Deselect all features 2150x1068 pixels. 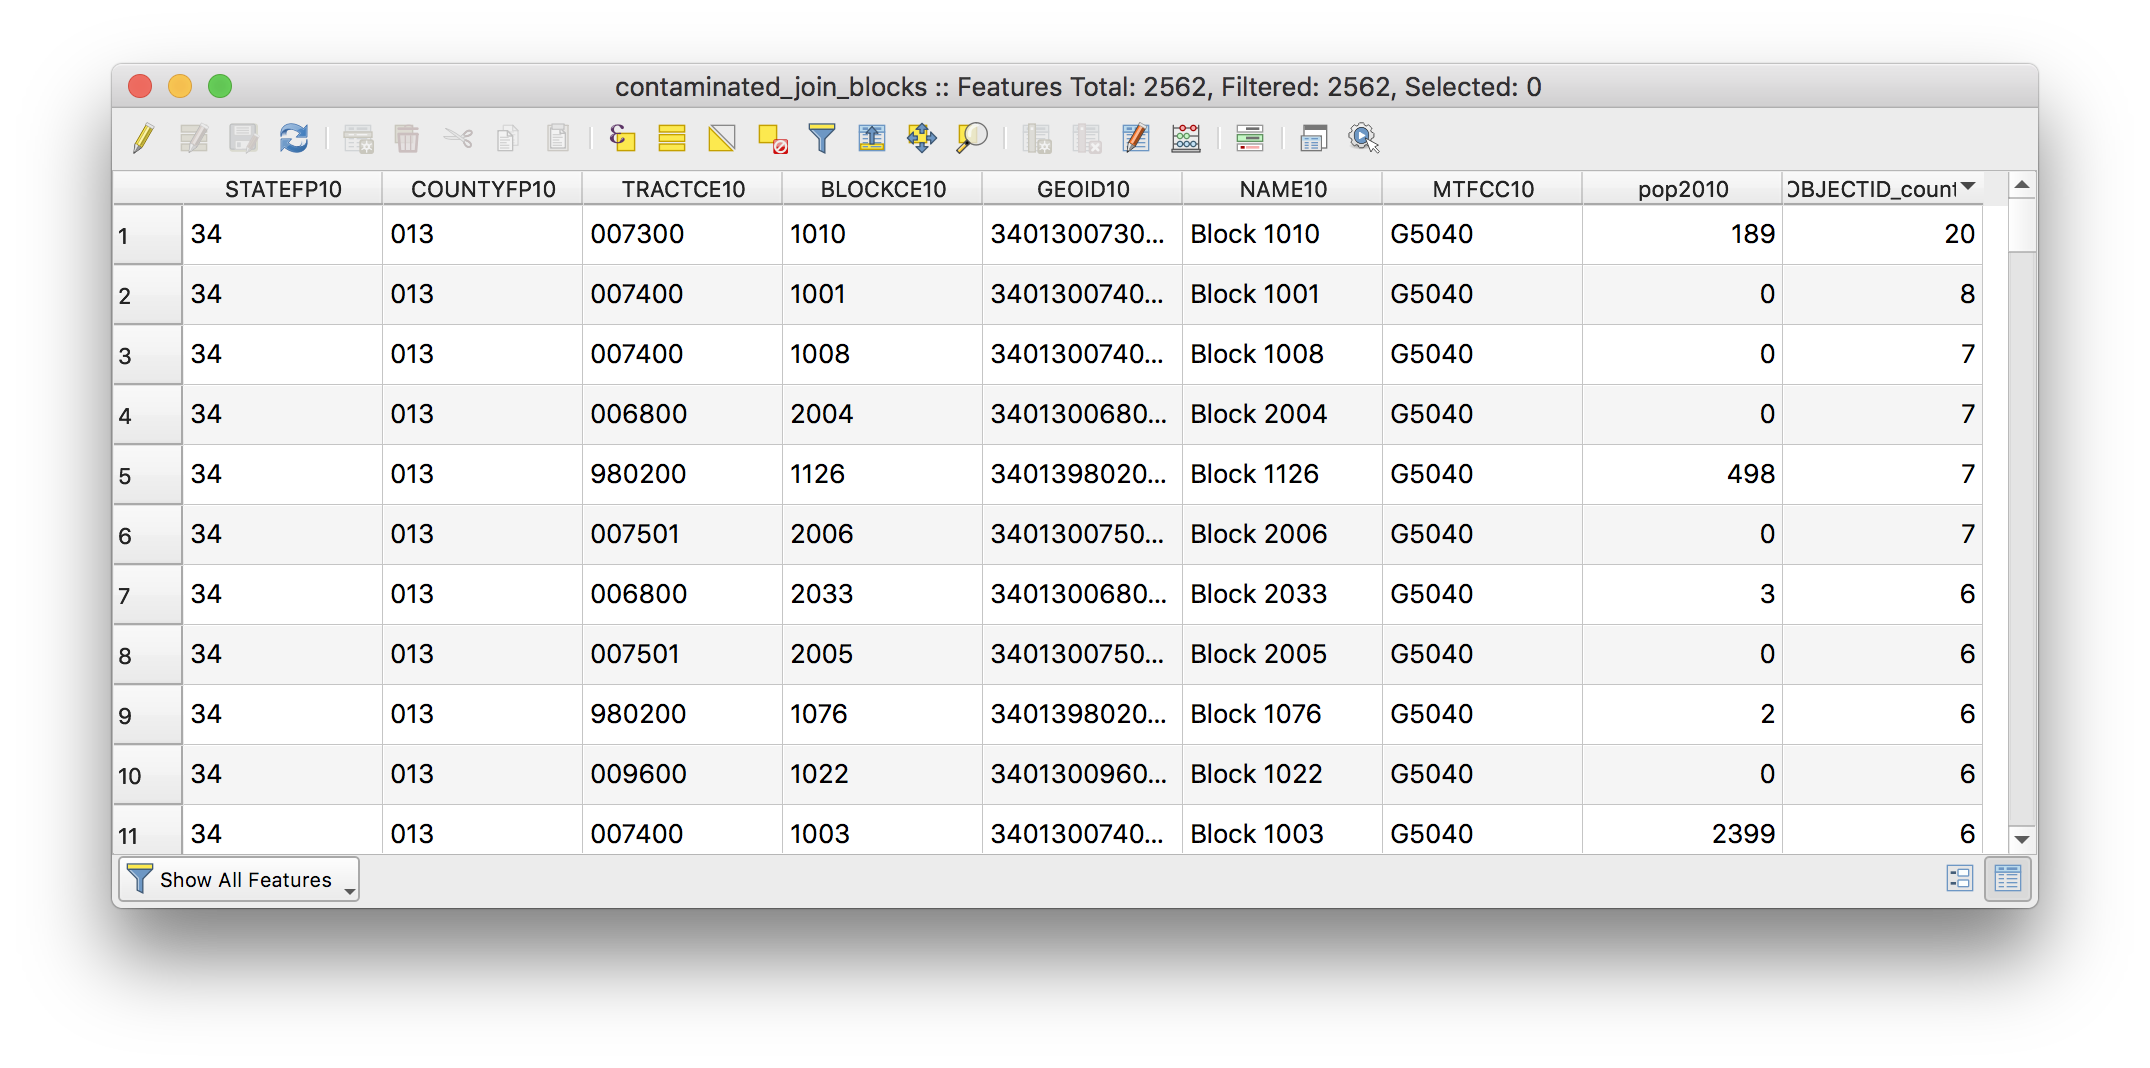pos(772,138)
